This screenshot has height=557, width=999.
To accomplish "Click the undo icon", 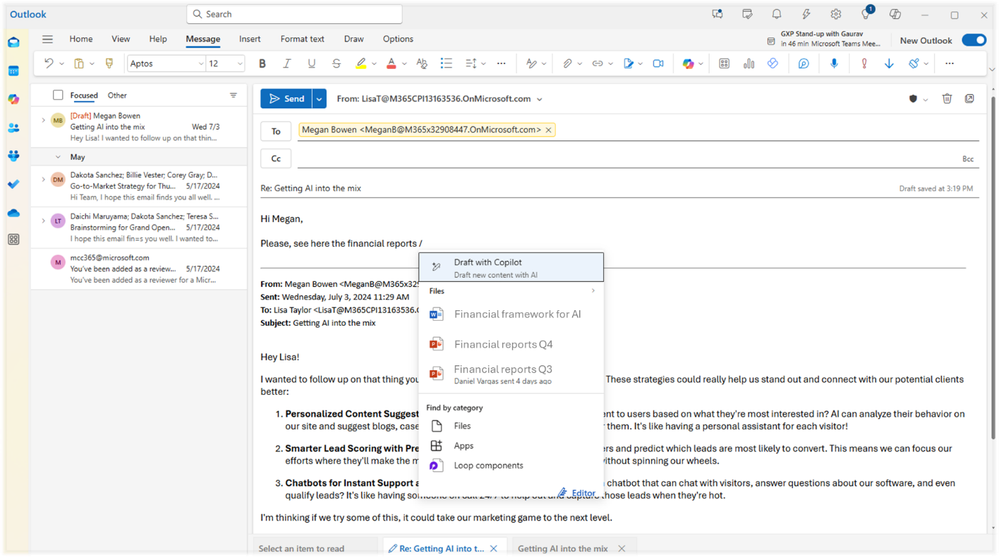I will [48, 64].
